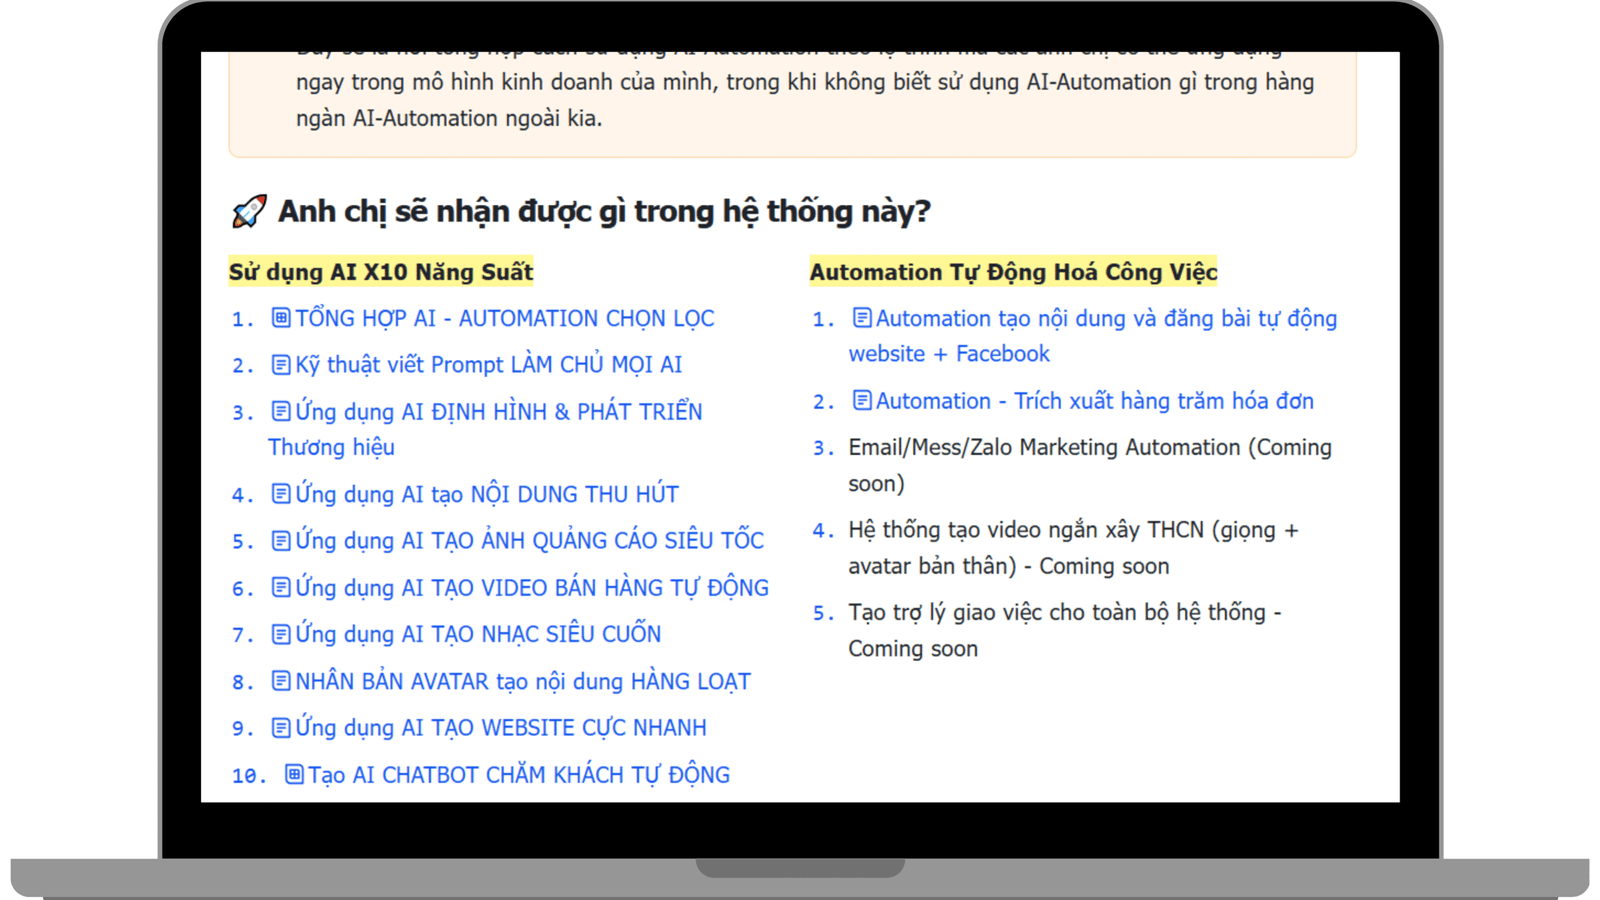Screen dimensions: 1600x900
Task: Click the page icon before TẠO ẢNH QUẢNG CÁO
Action: pyautogui.click(x=281, y=541)
